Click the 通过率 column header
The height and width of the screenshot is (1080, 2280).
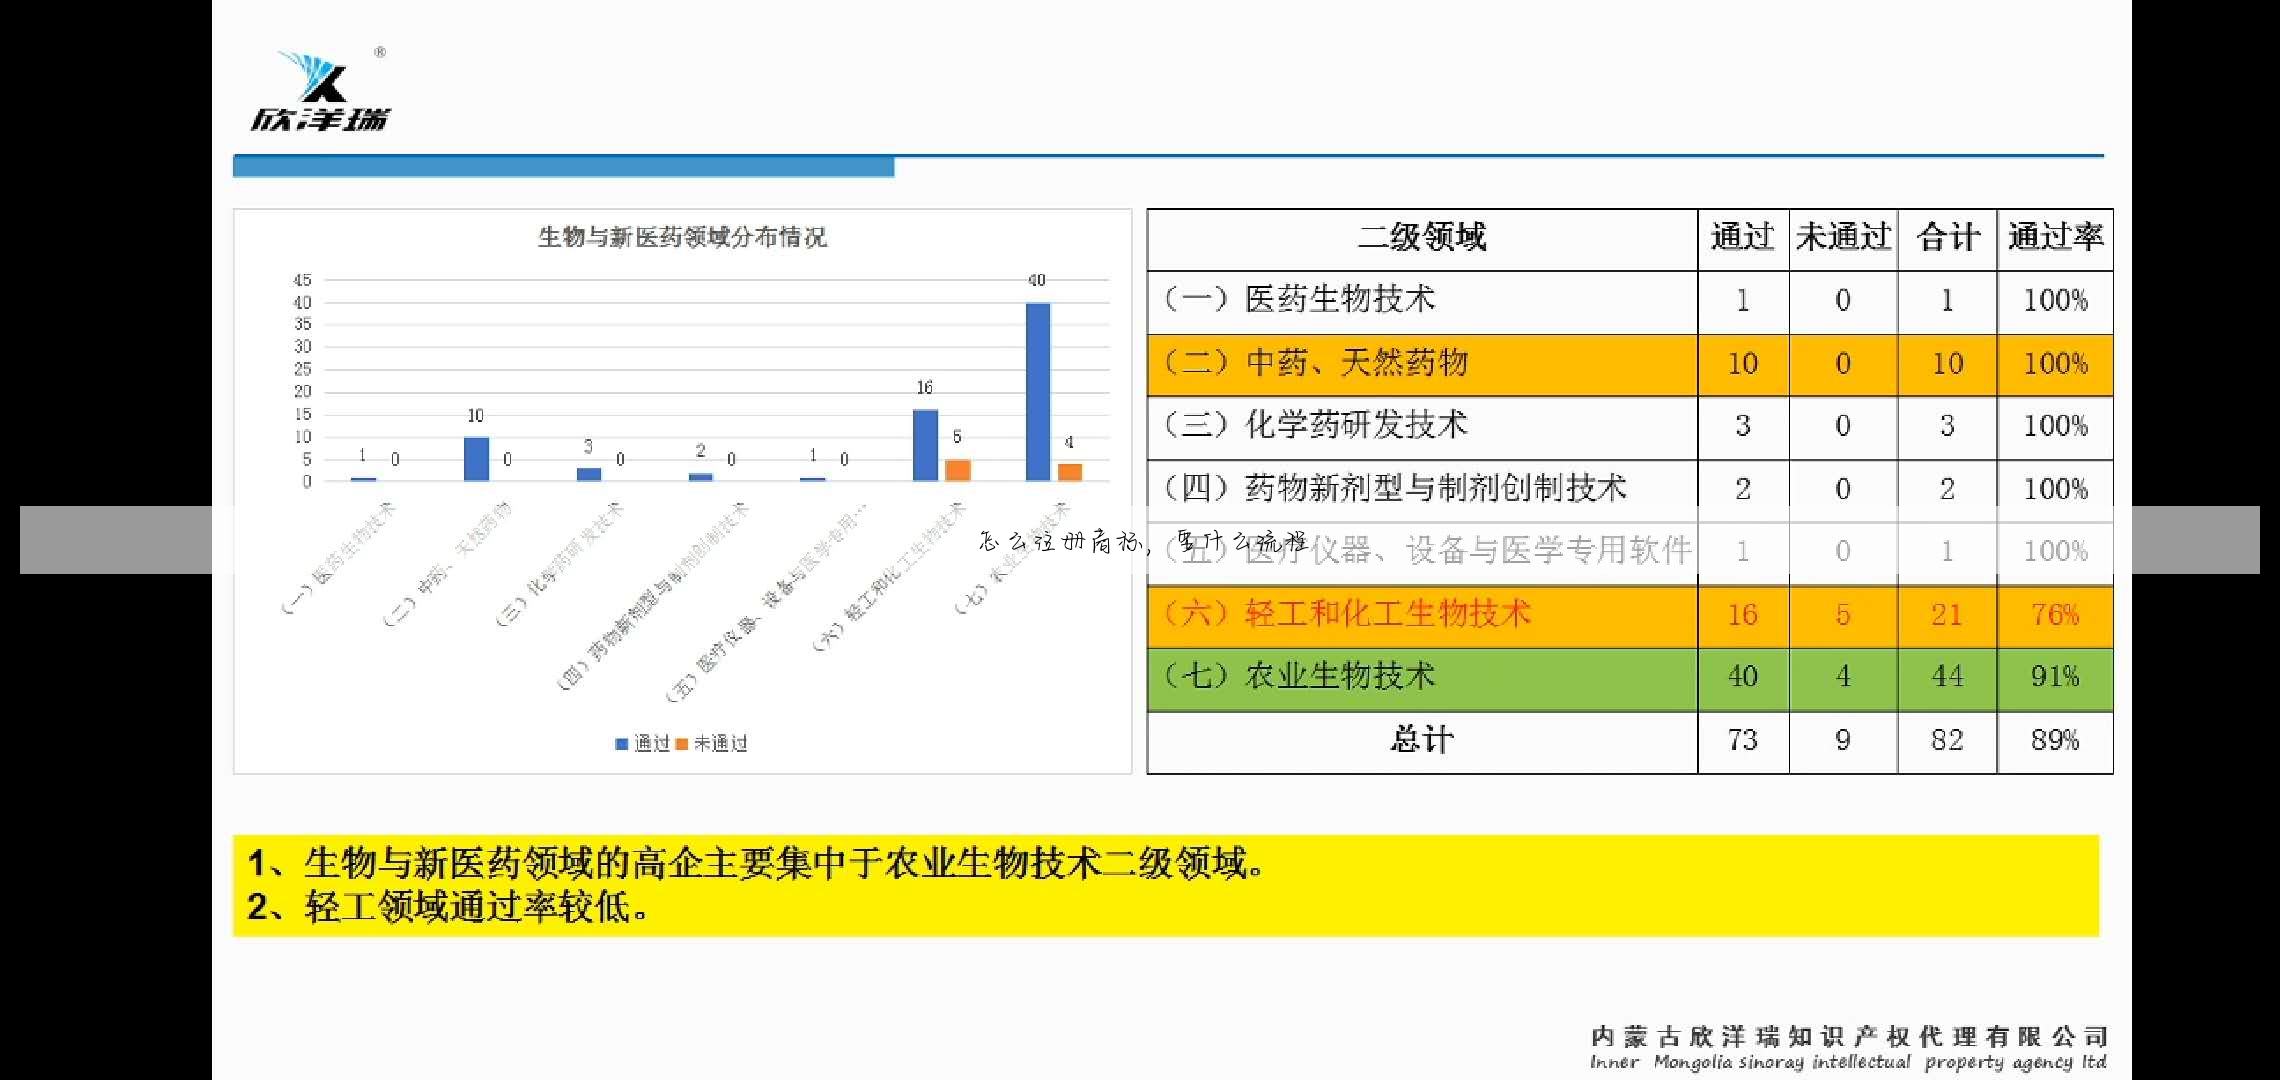(x=2055, y=238)
